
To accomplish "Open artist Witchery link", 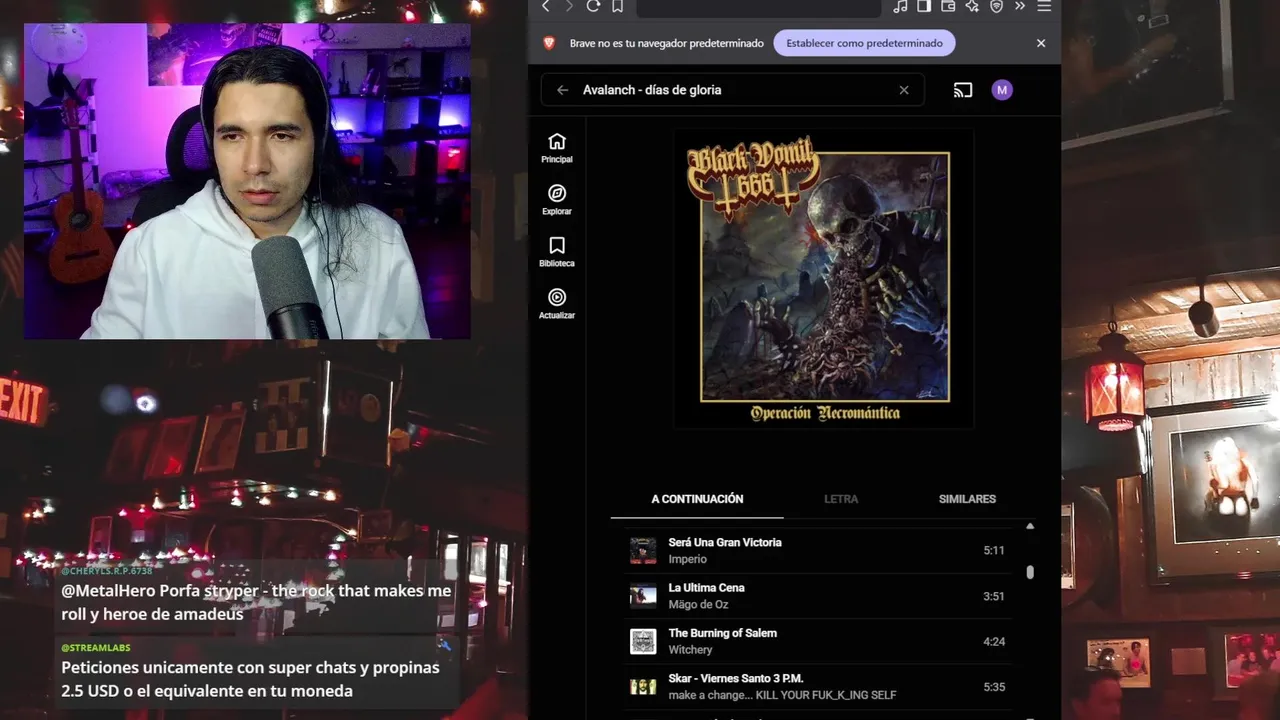I will point(690,650).
